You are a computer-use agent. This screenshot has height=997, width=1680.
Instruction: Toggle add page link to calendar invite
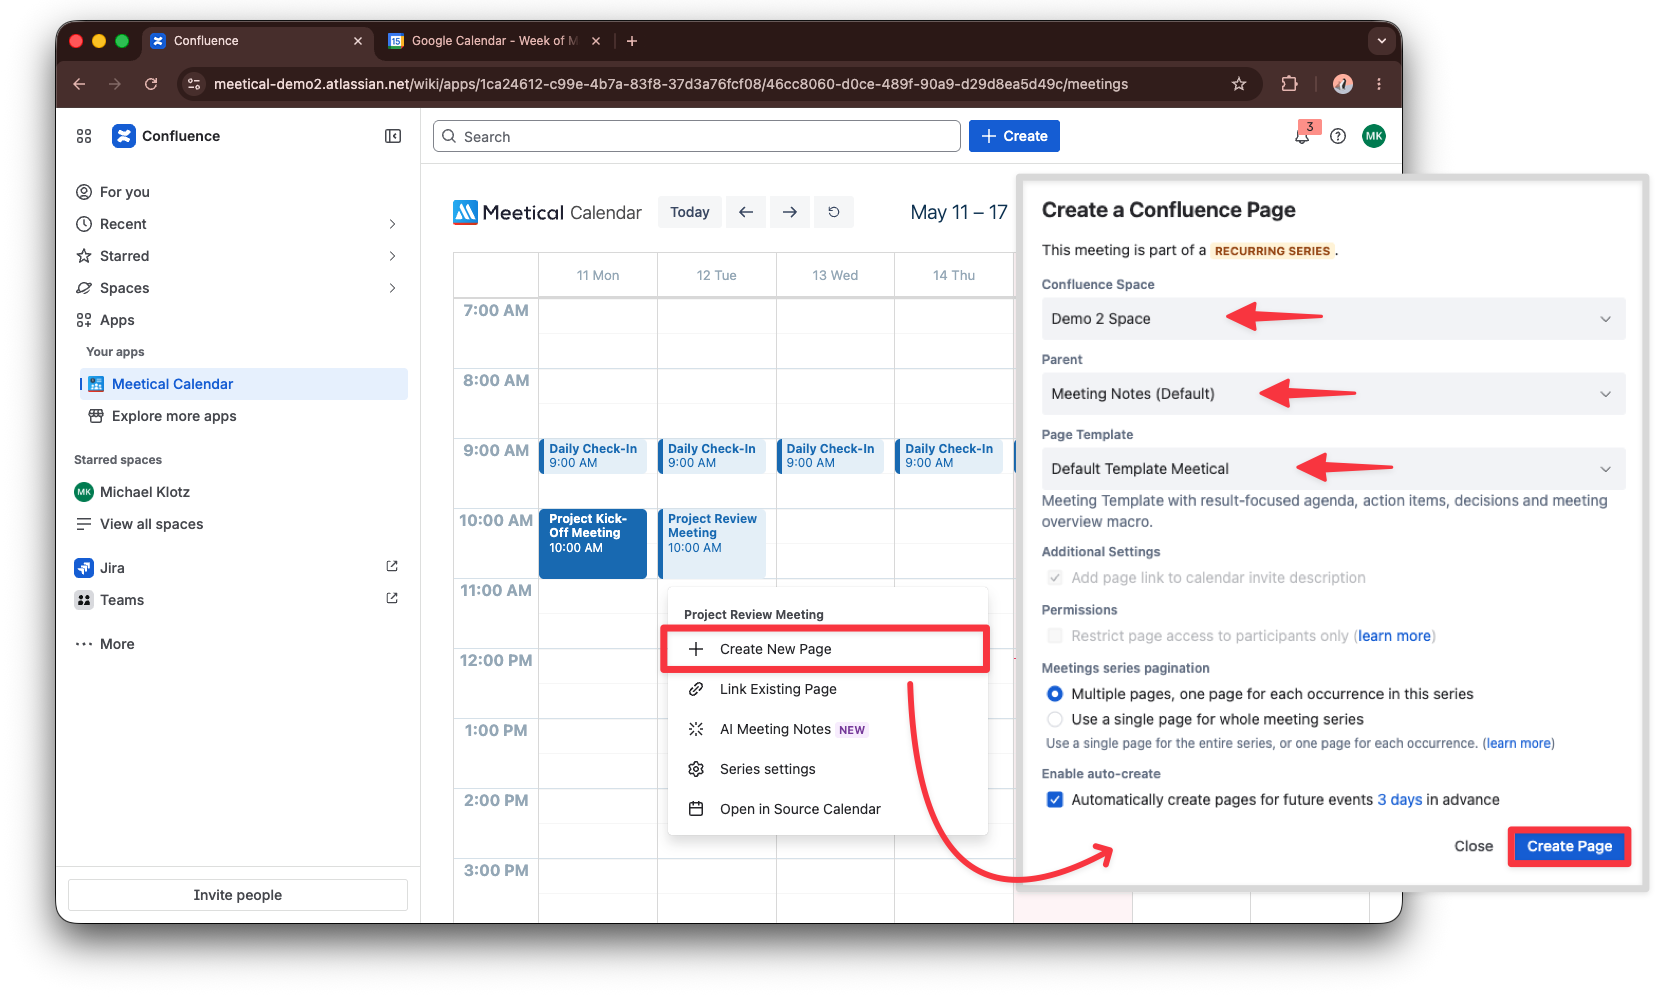tap(1054, 578)
